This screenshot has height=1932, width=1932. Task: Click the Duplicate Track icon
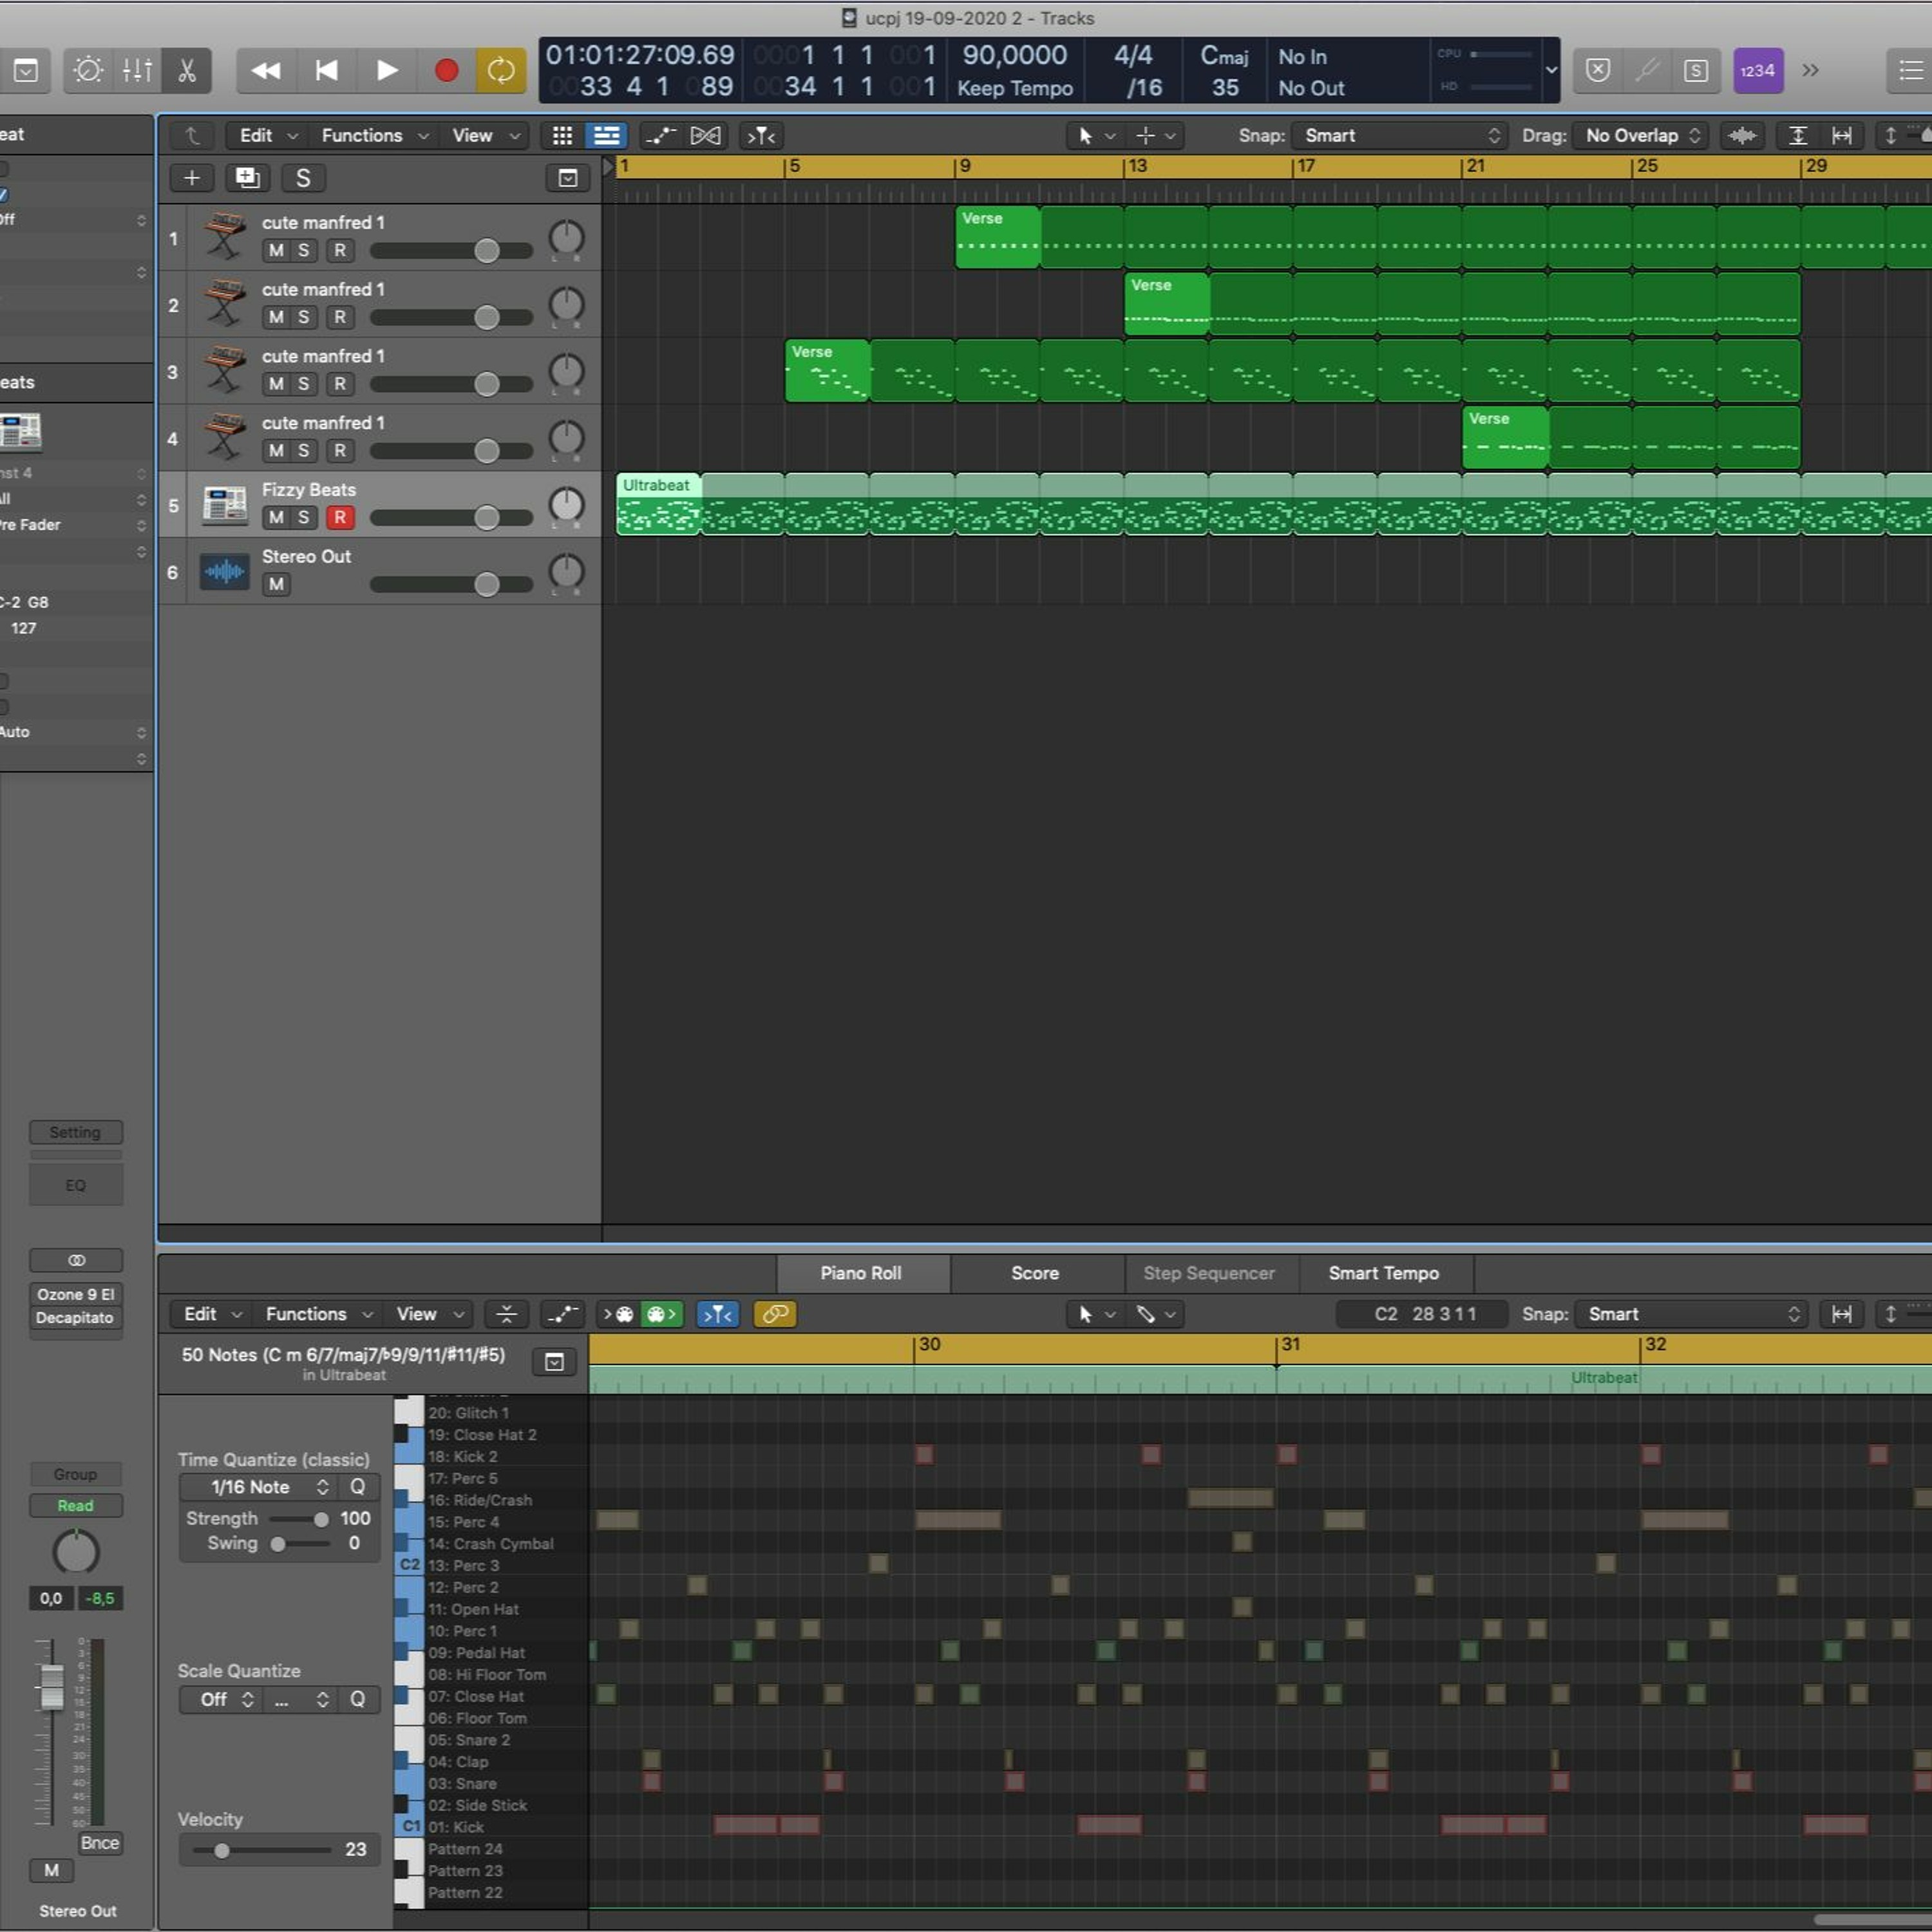click(247, 178)
